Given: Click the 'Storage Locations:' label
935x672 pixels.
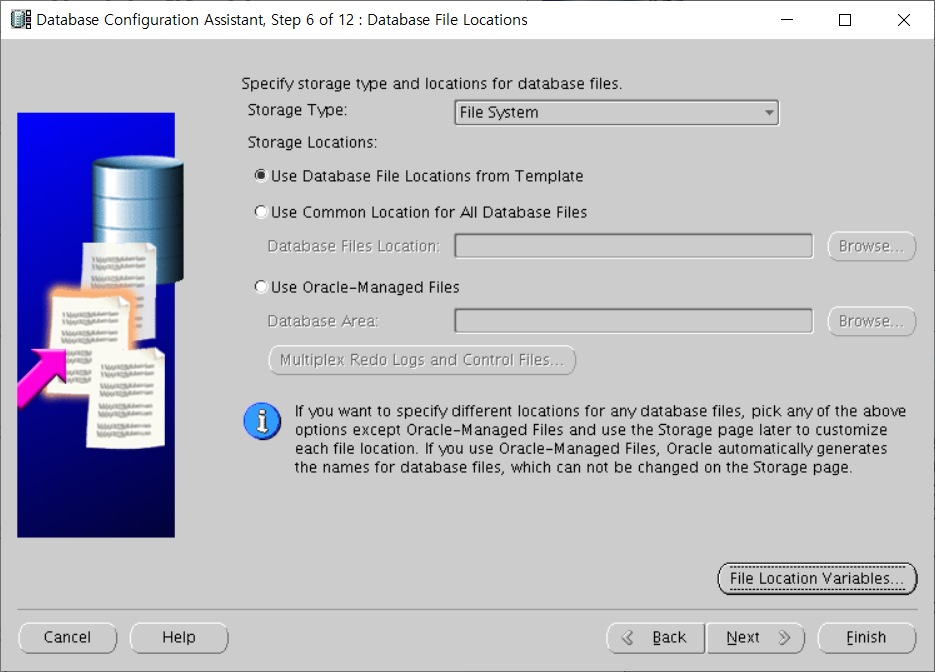Looking at the screenshot, I should click(312, 143).
